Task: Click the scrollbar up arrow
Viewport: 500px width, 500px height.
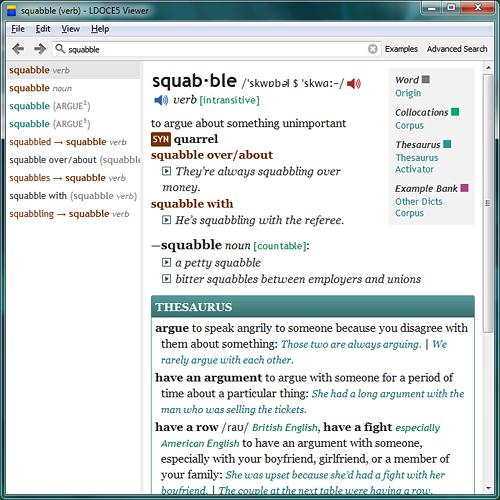Action: pos(488,68)
